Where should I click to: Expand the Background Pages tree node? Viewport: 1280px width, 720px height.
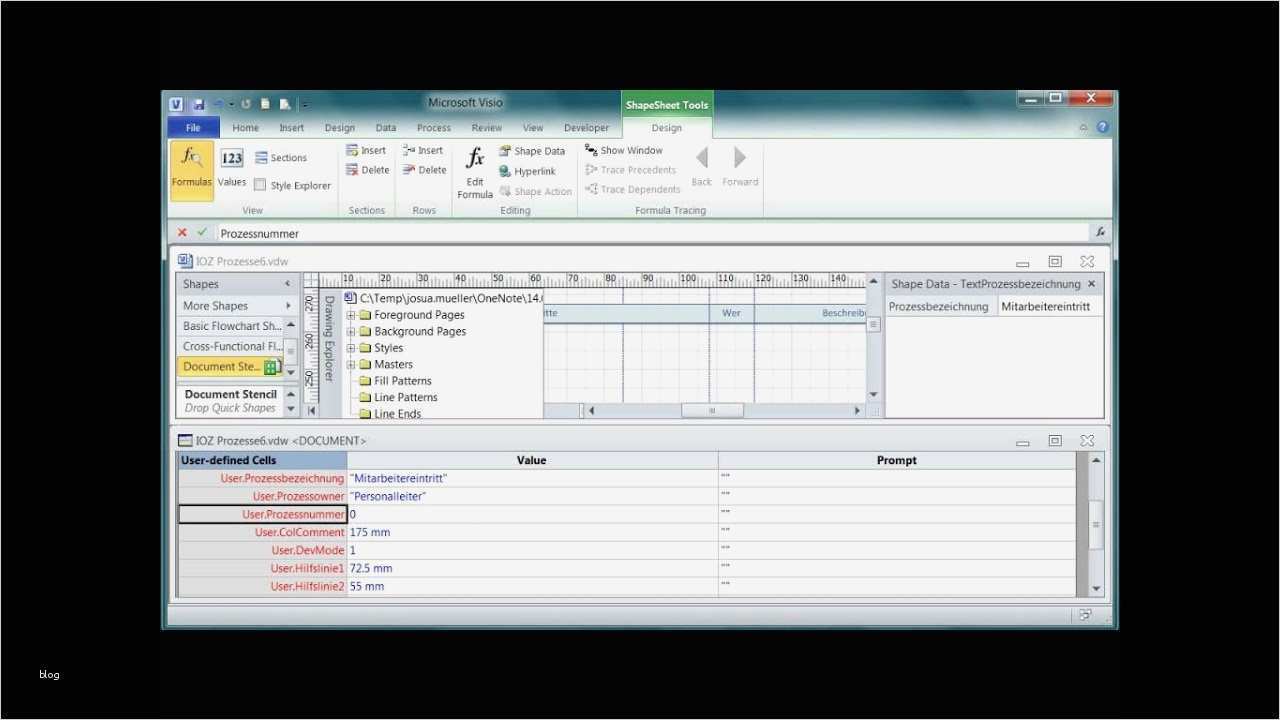tap(351, 331)
